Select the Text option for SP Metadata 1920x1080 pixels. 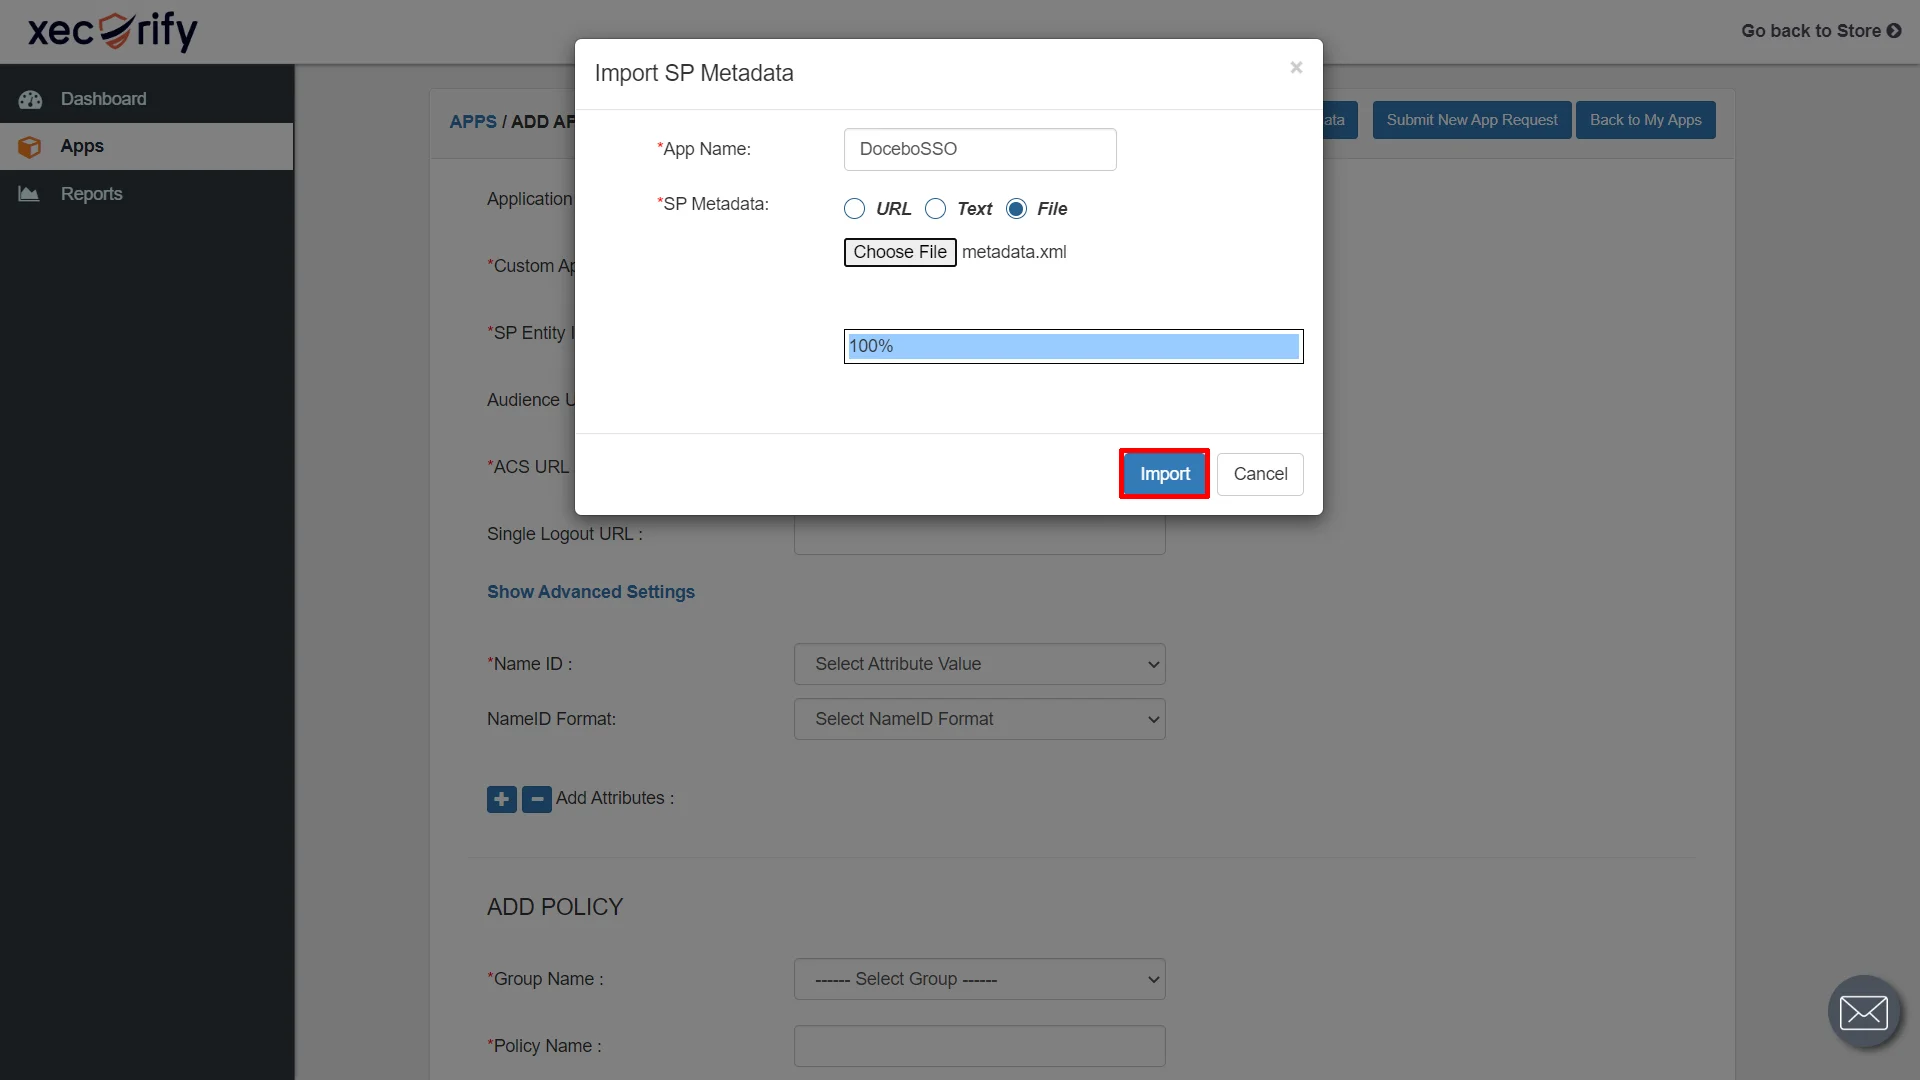coord(936,209)
